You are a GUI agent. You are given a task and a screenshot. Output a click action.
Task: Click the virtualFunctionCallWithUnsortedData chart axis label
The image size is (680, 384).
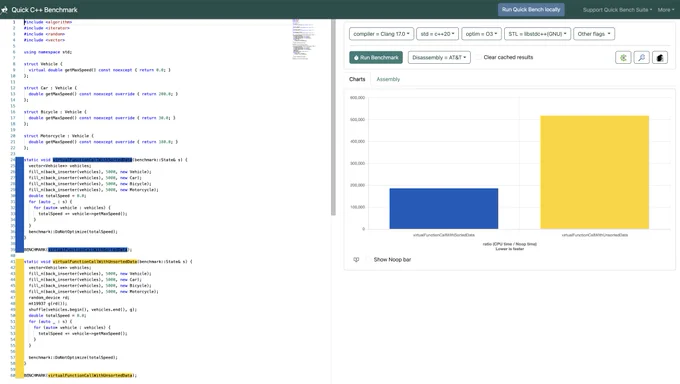click(x=595, y=235)
